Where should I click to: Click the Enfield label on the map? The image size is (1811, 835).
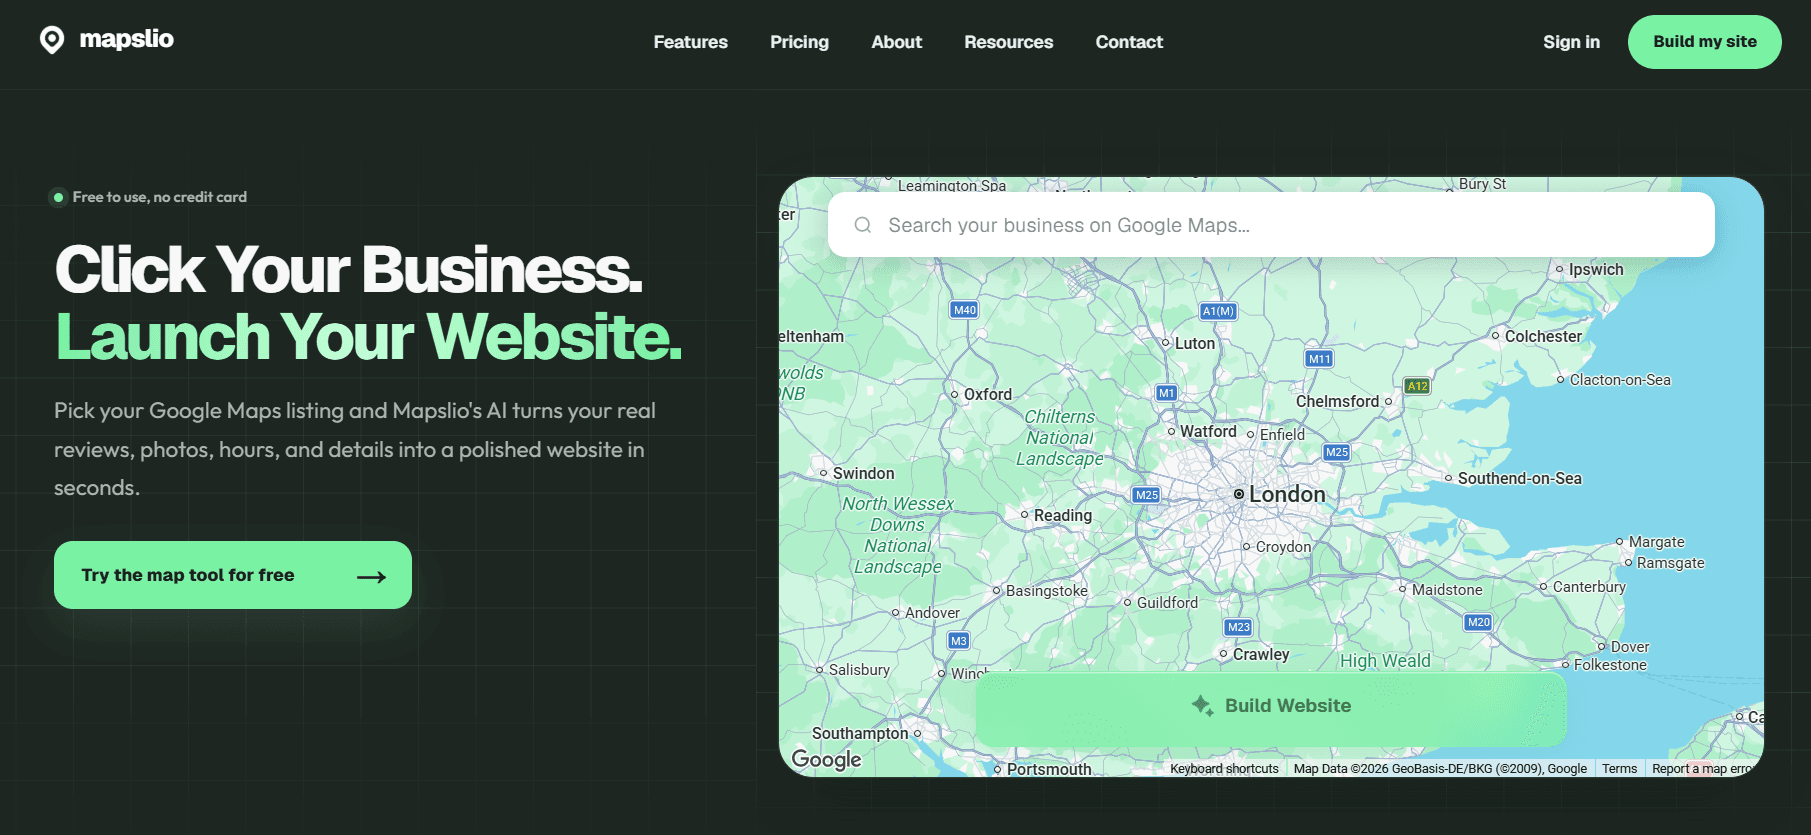tap(1282, 434)
